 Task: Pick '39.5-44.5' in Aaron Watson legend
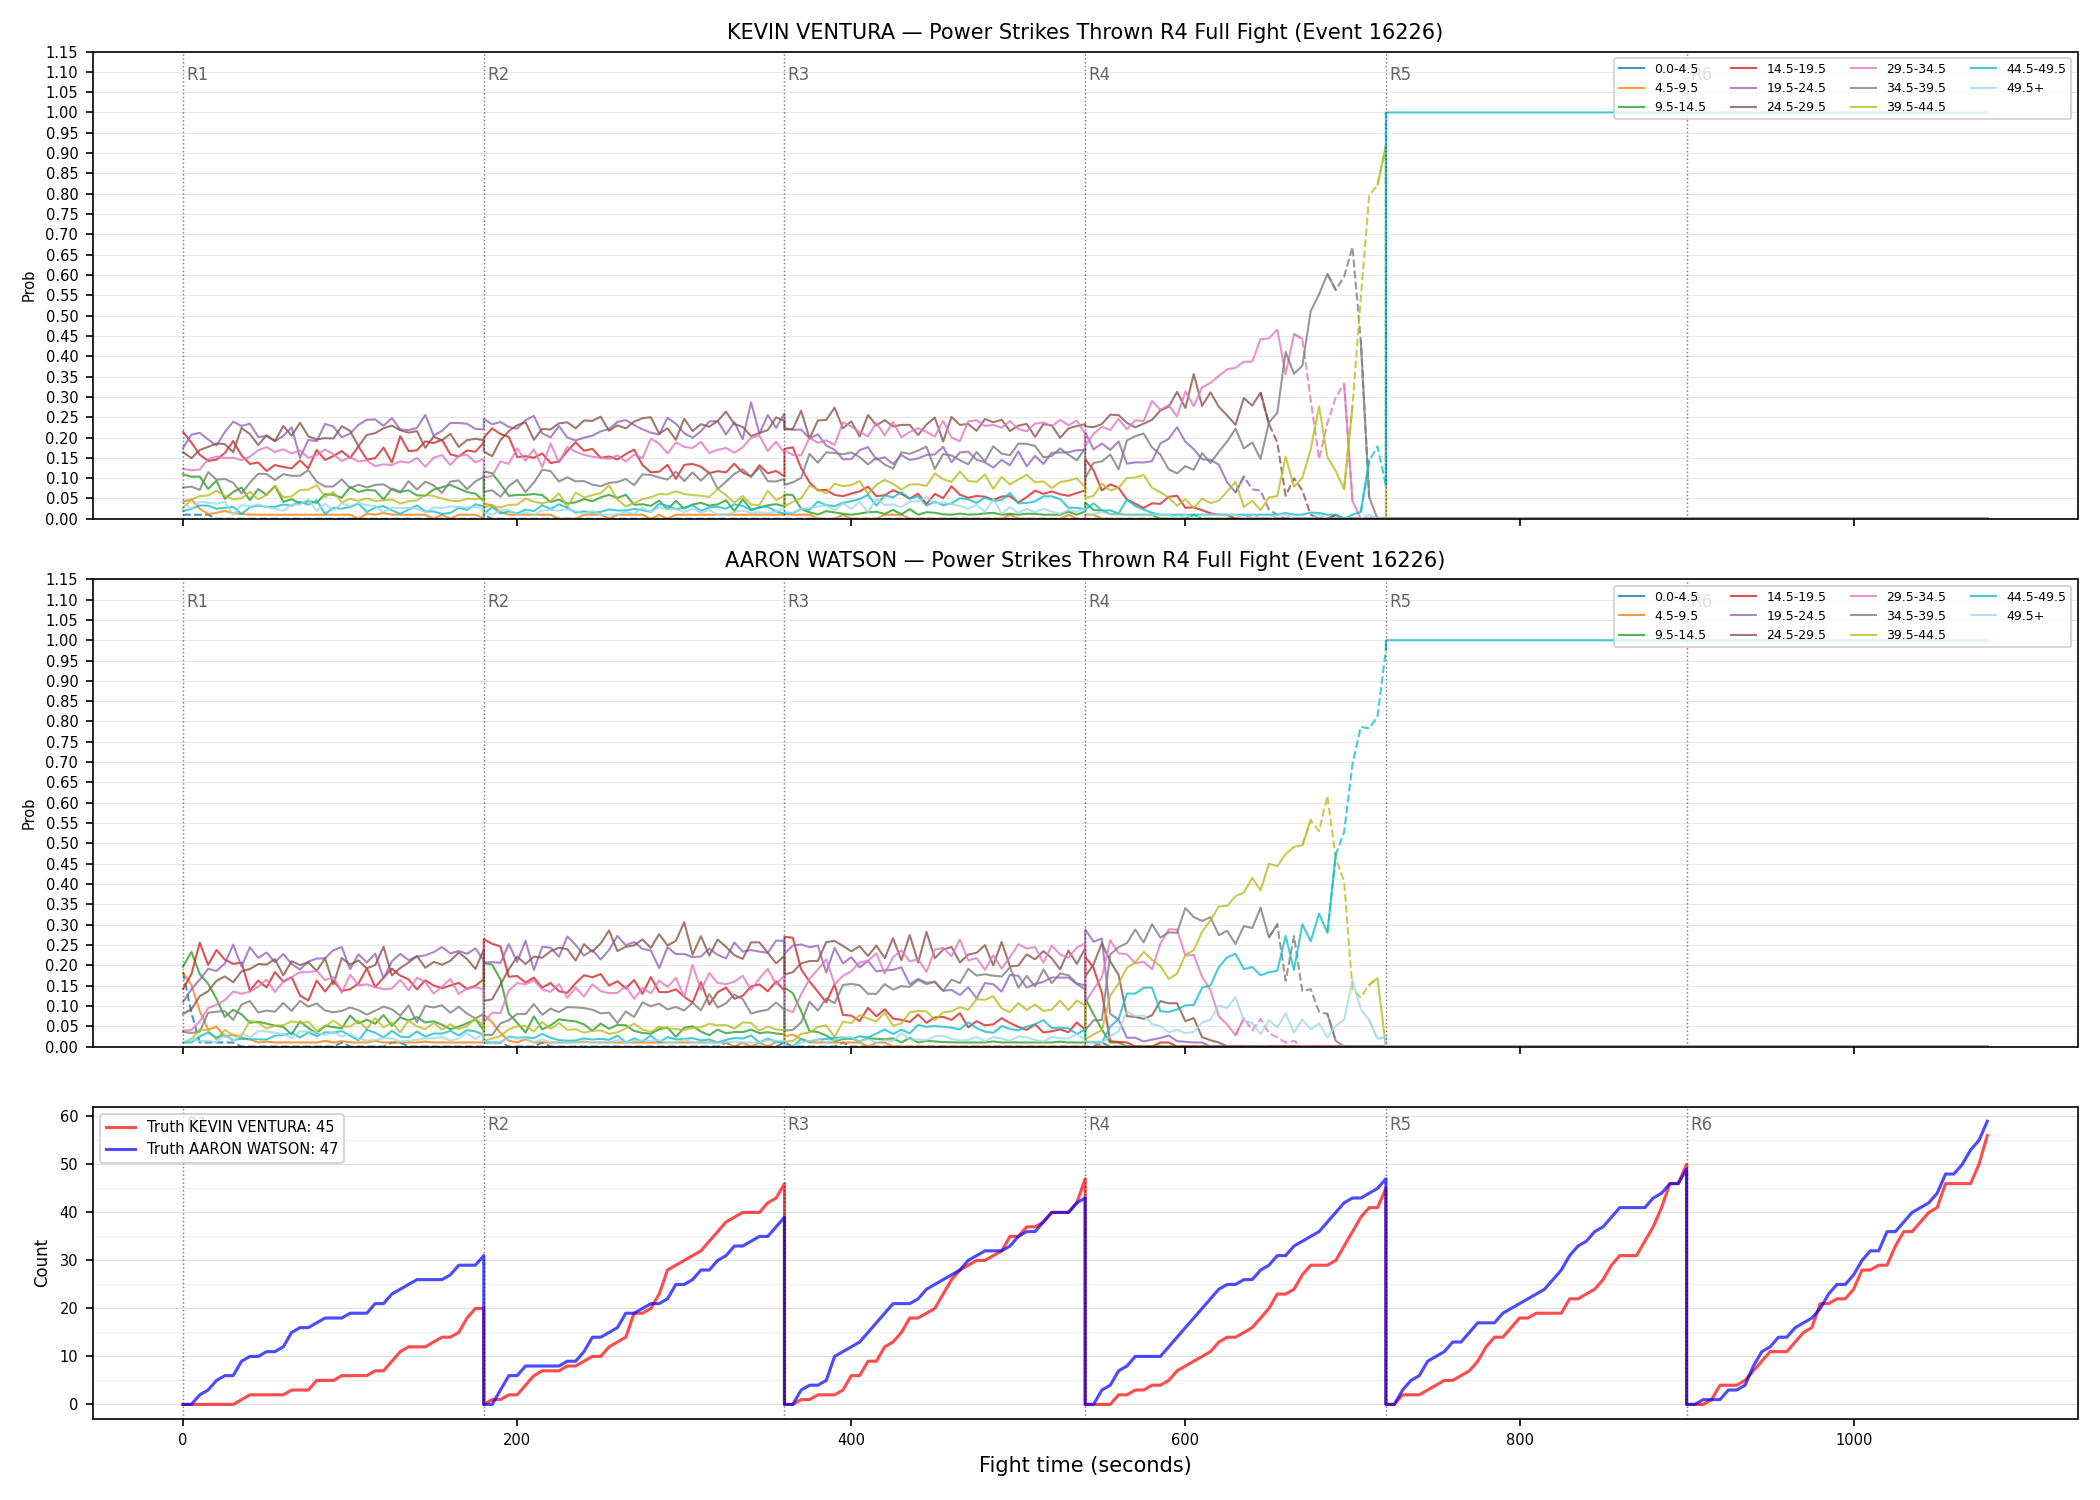click(1898, 635)
